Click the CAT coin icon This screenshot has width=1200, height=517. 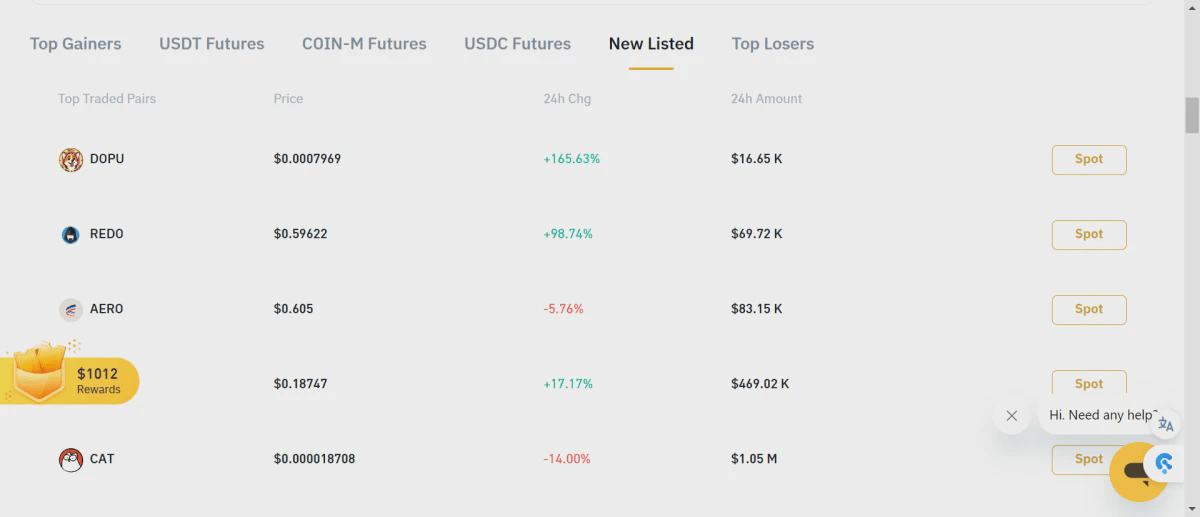(x=70, y=460)
